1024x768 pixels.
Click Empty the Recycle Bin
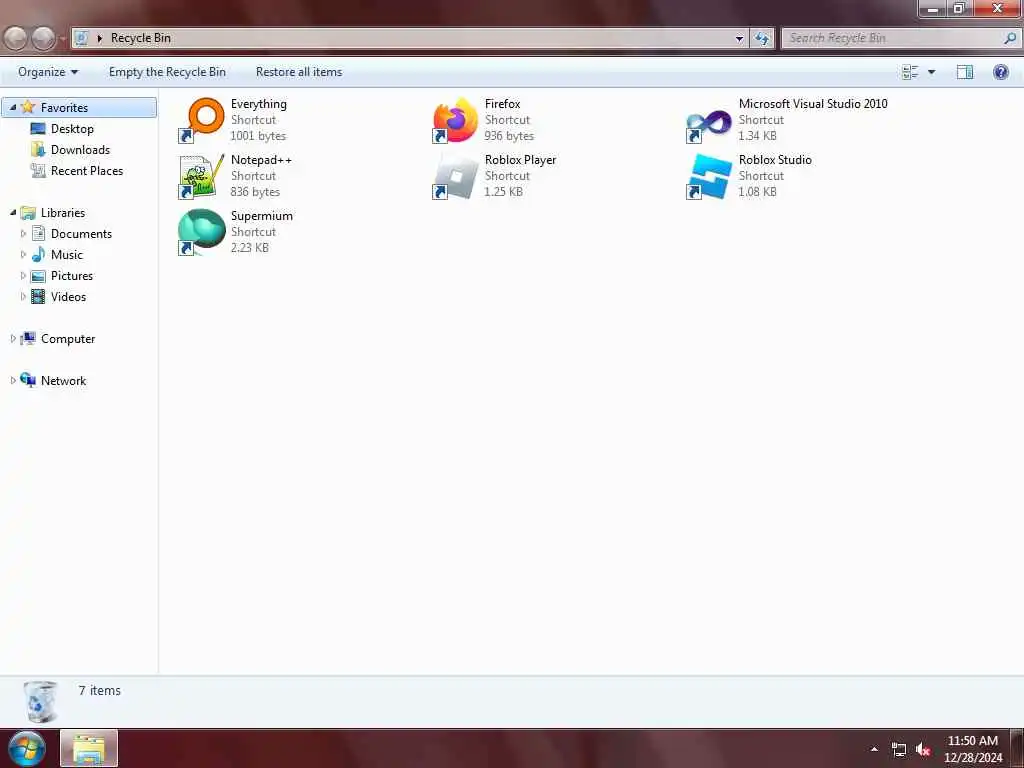pyautogui.click(x=167, y=72)
